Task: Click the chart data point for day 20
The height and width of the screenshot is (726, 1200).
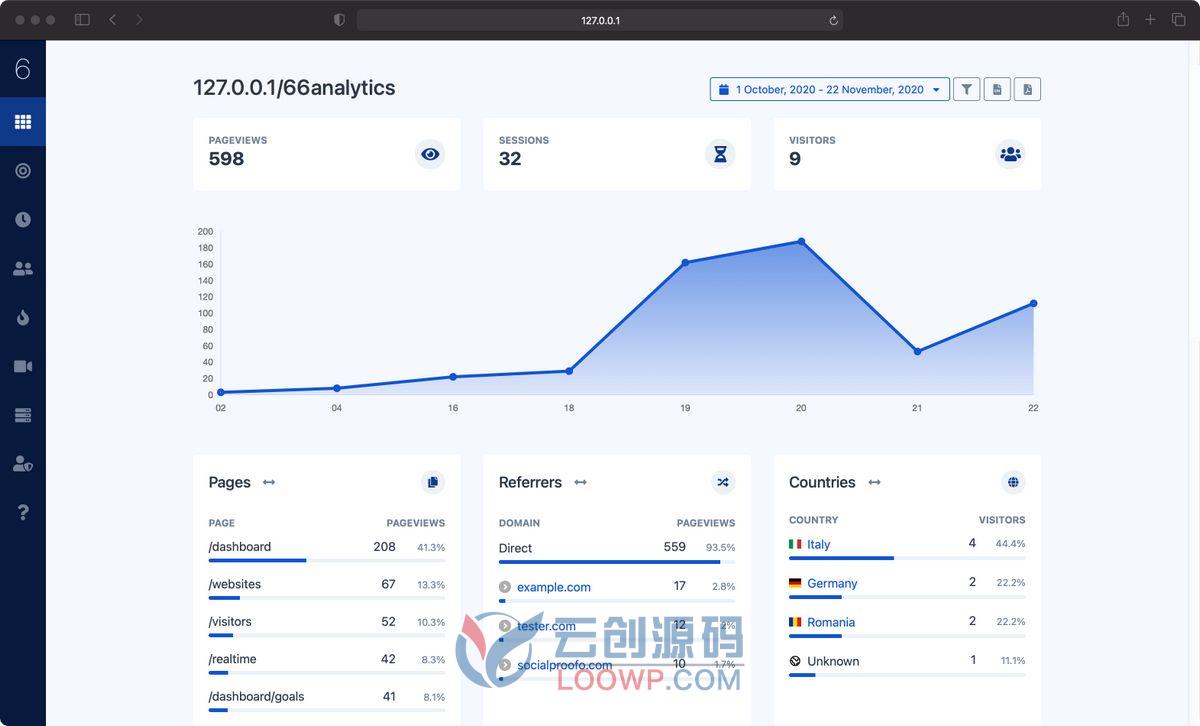Action: tap(801, 241)
